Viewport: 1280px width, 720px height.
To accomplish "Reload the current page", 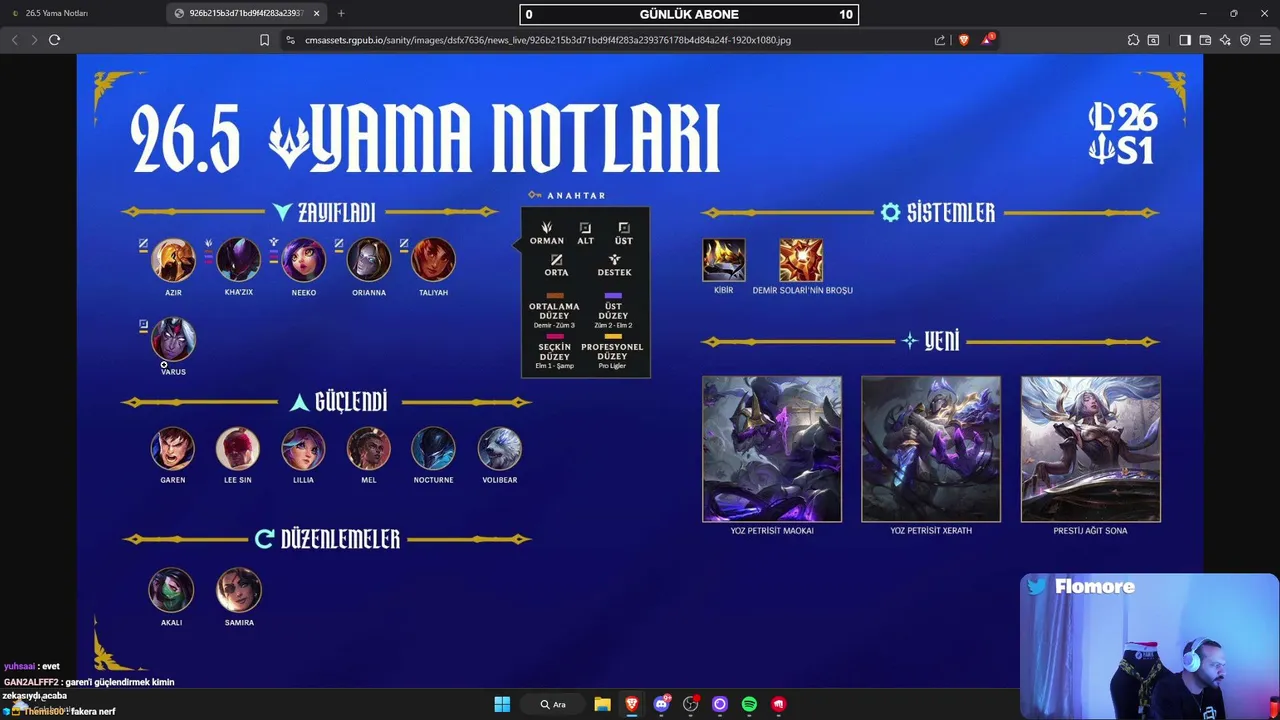I will tap(54, 40).
